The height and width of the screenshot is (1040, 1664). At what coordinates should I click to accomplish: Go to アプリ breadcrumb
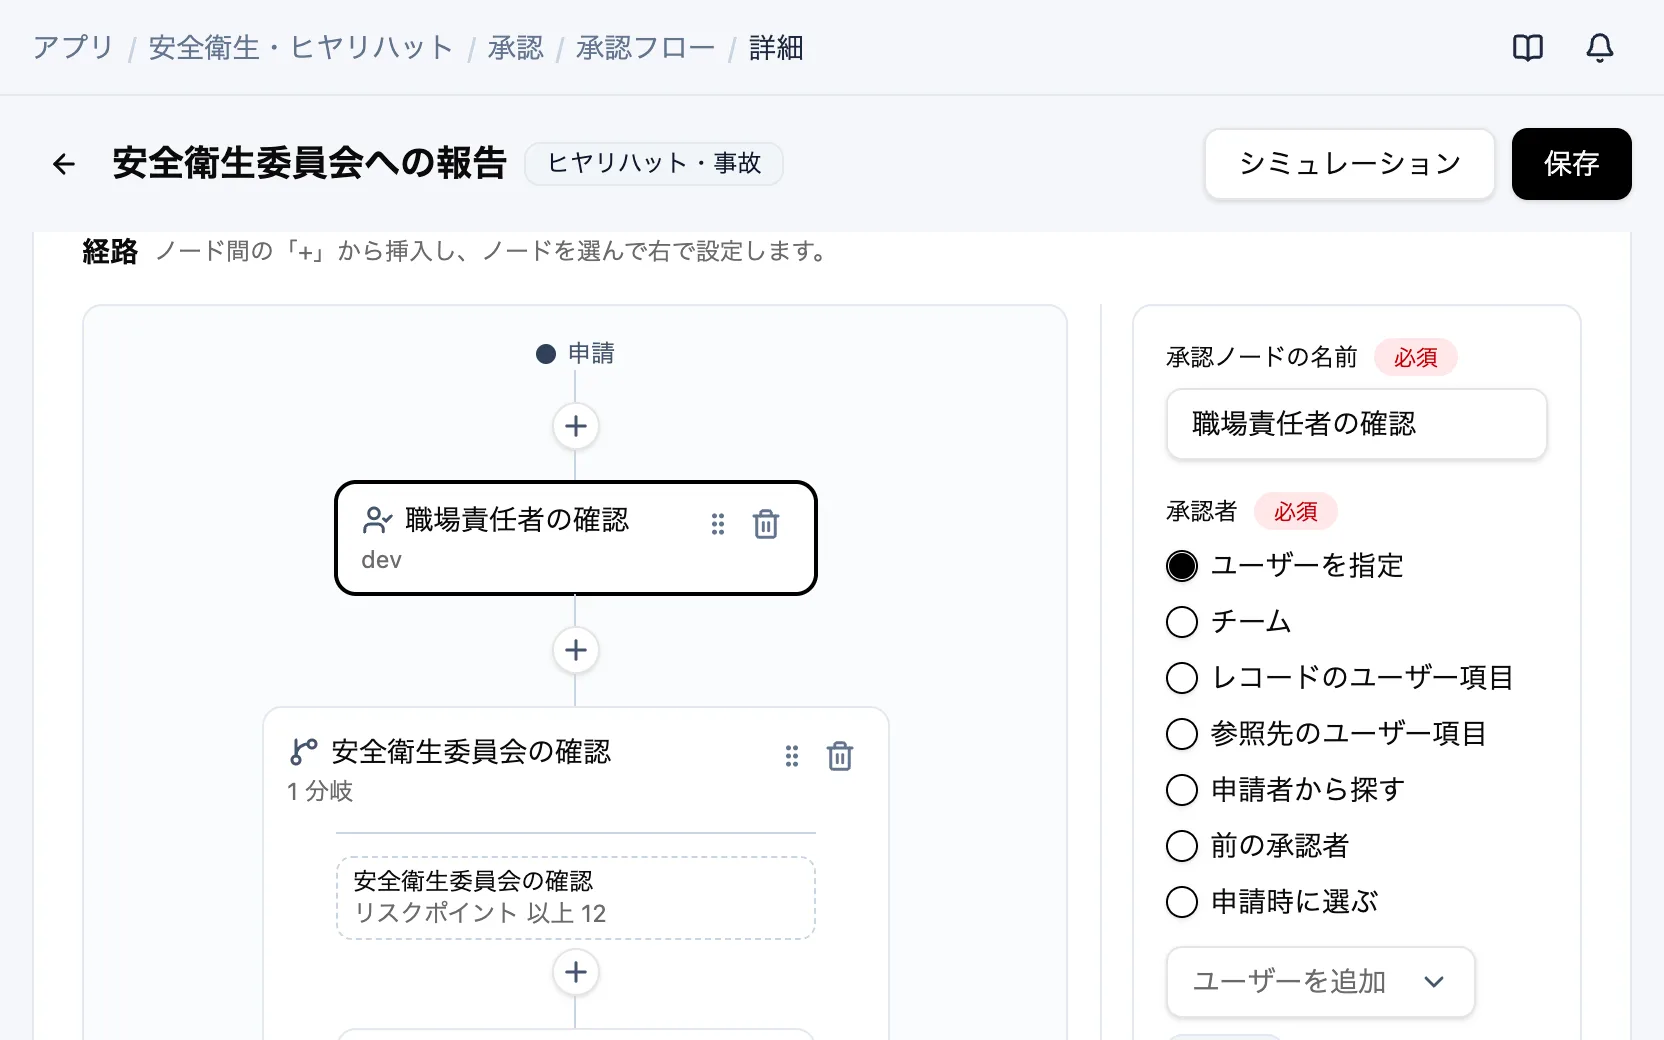(74, 48)
